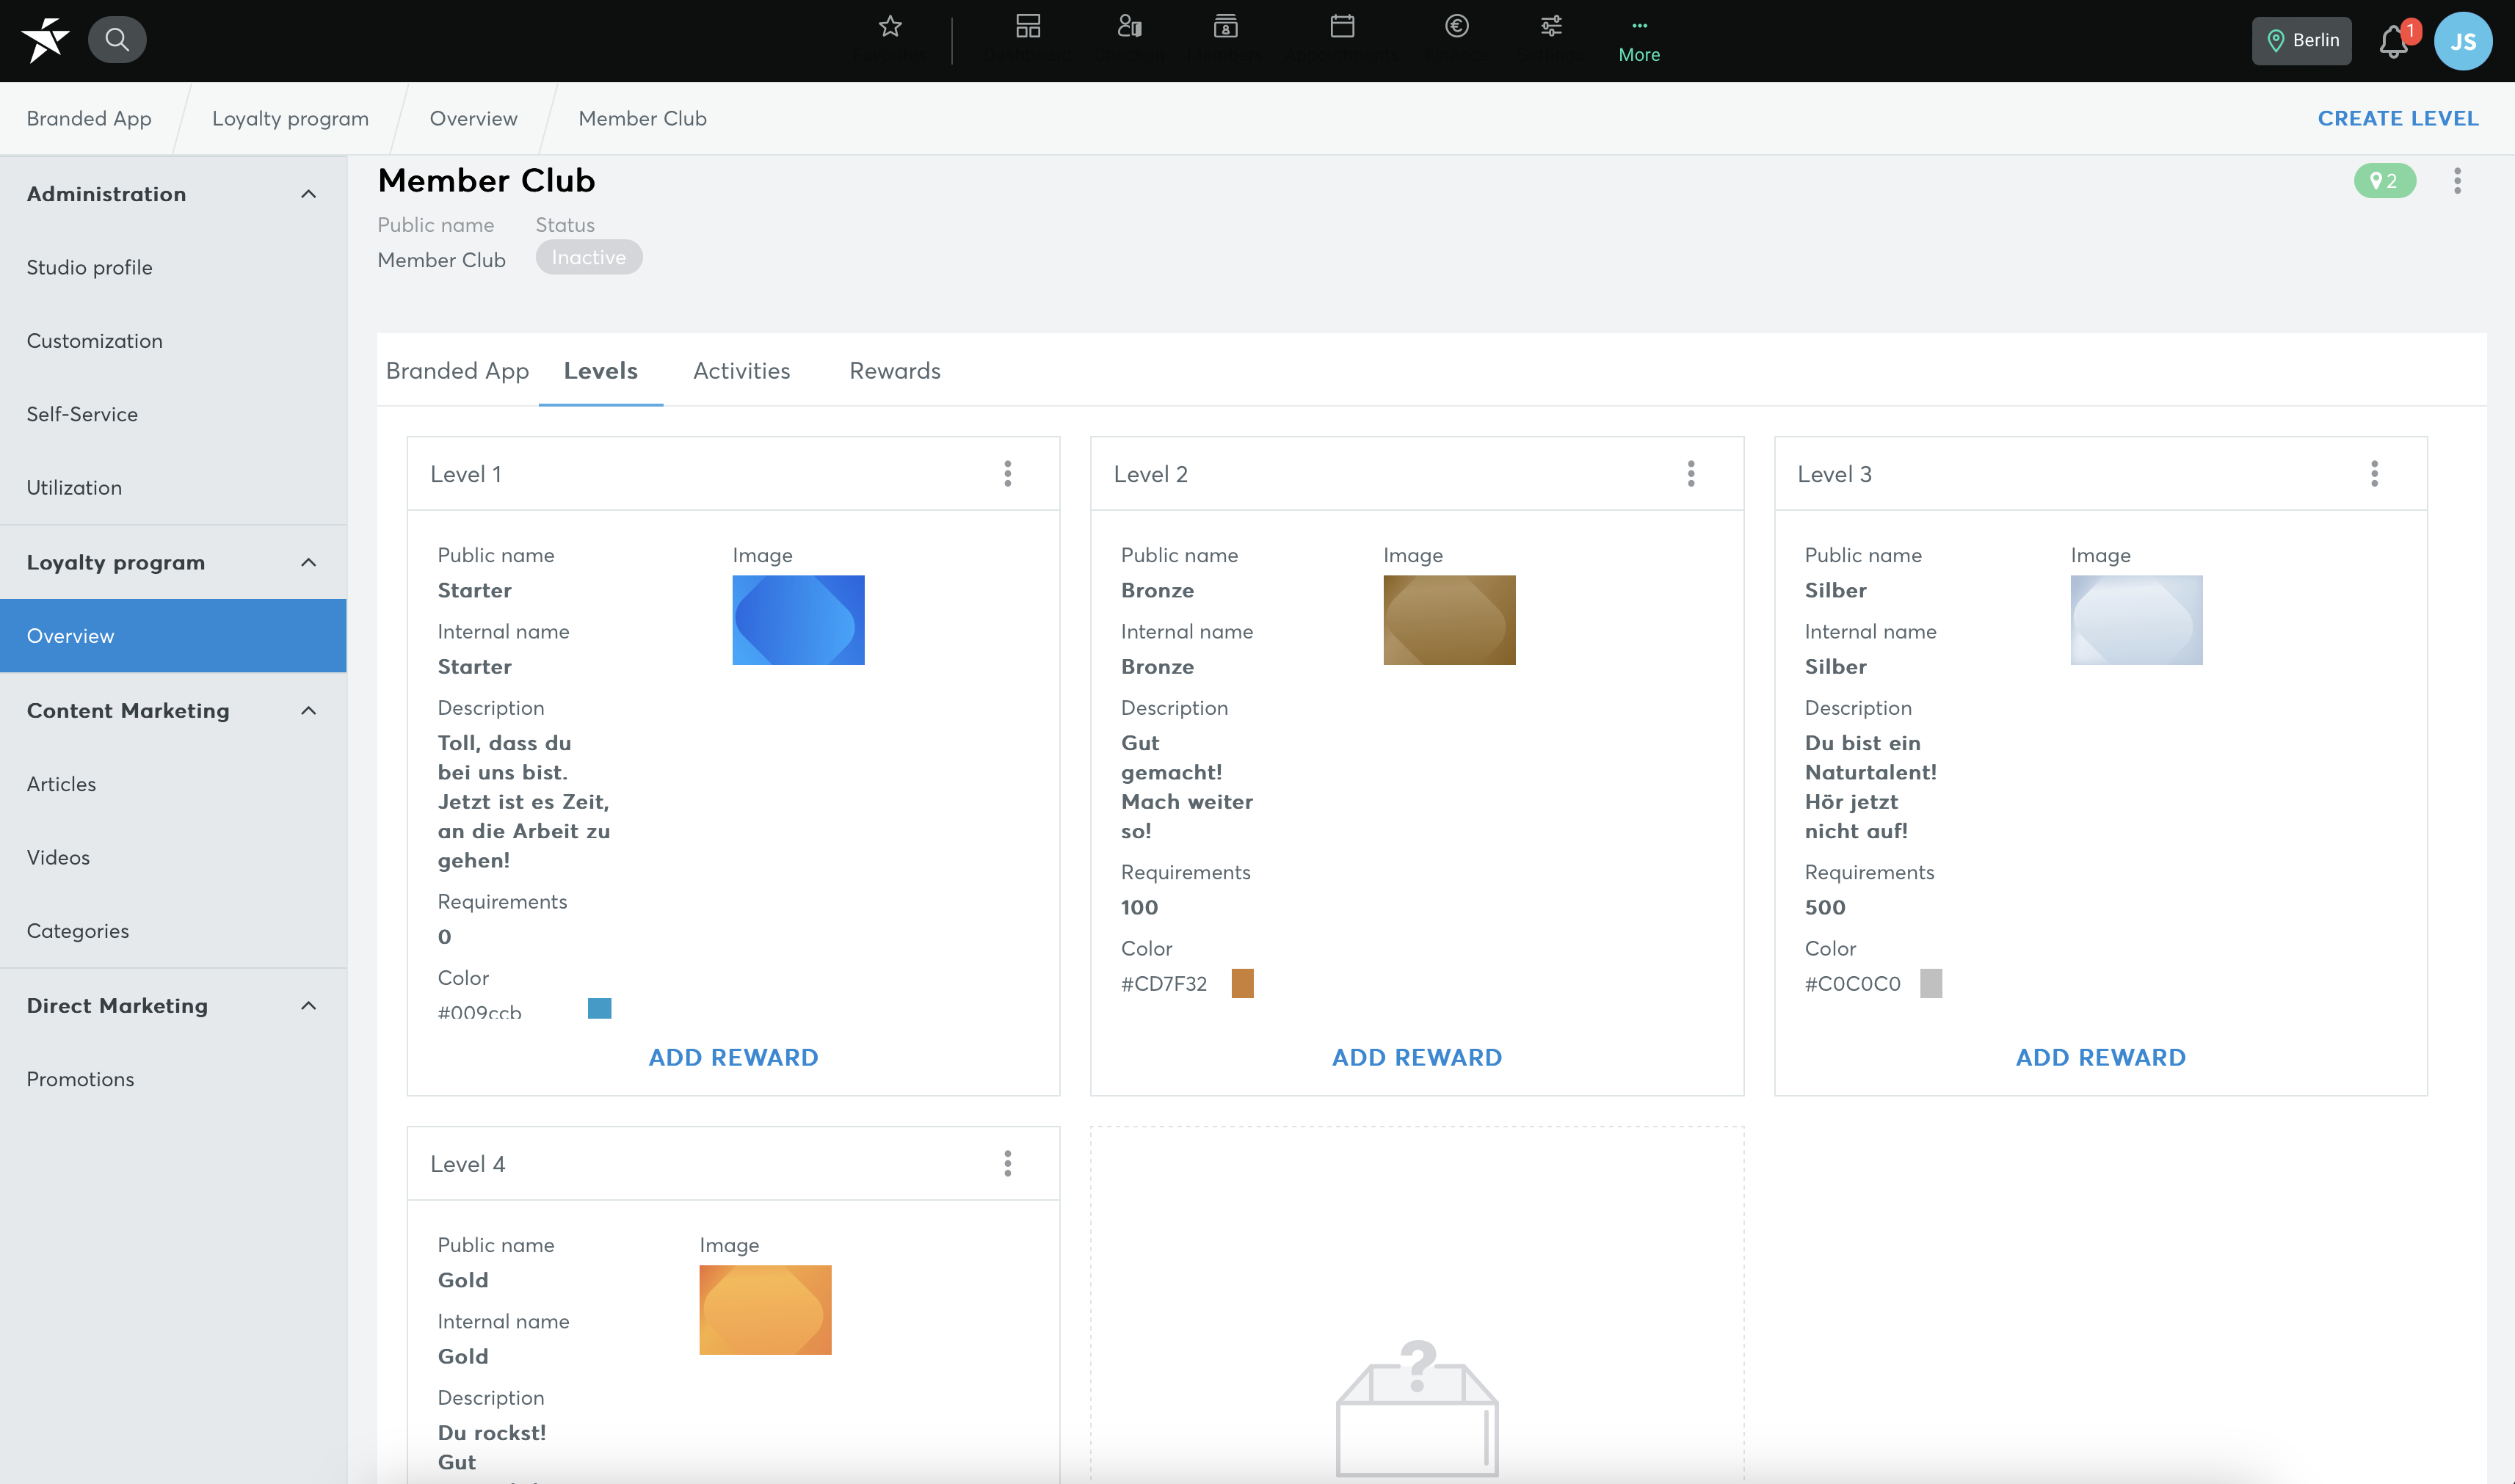This screenshot has height=1484, width=2515.
Task: Open Utilization in sidebar
Action: (173, 488)
